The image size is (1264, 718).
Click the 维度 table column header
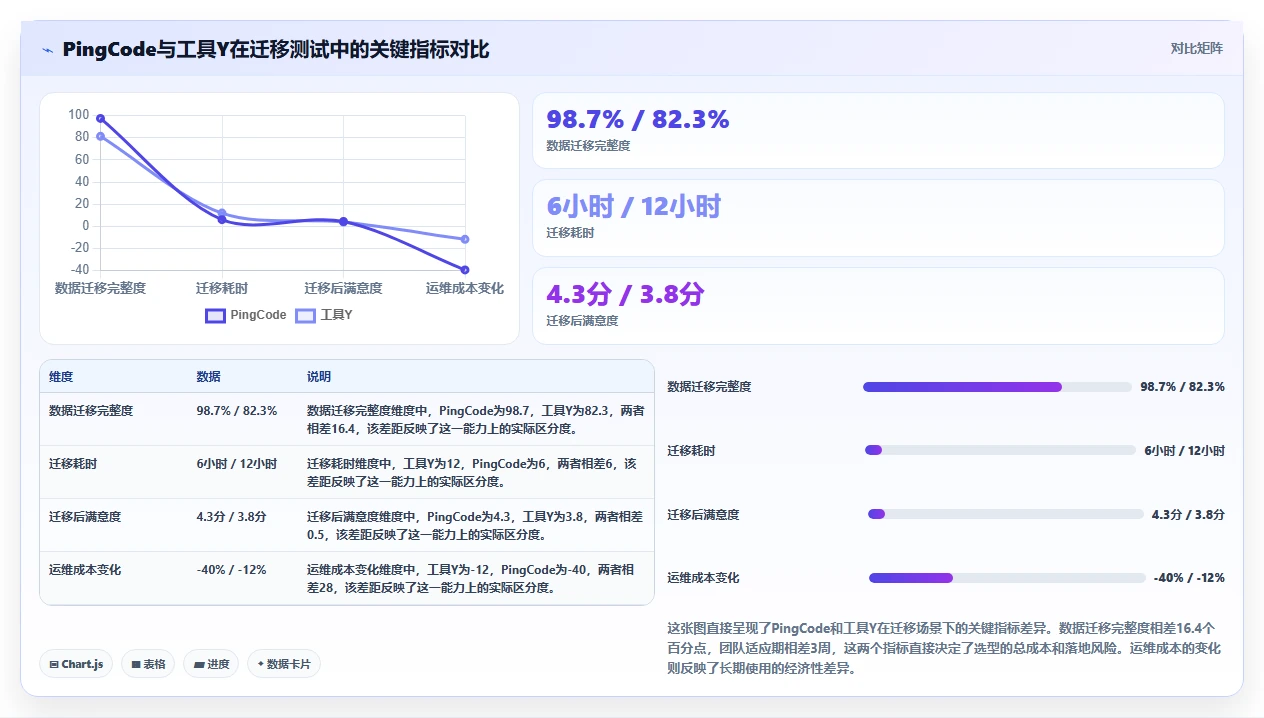point(61,377)
